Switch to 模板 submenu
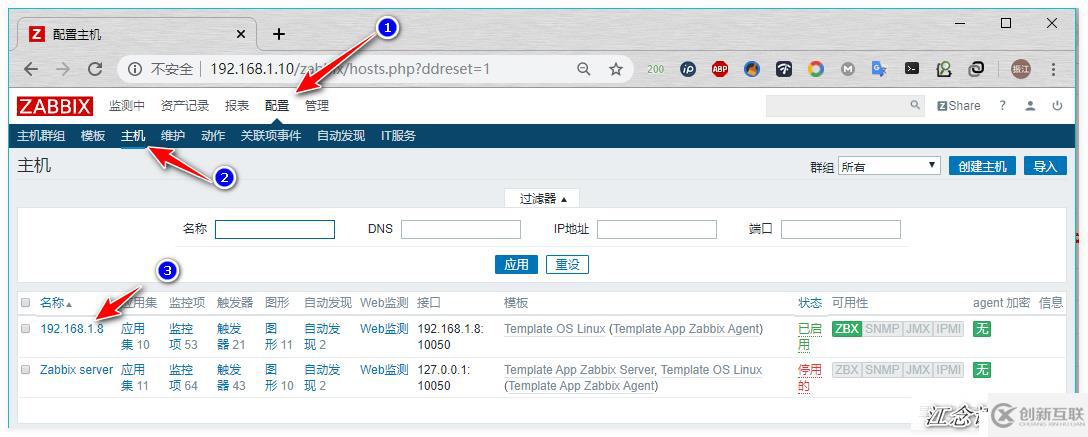 pyautogui.click(x=93, y=136)
